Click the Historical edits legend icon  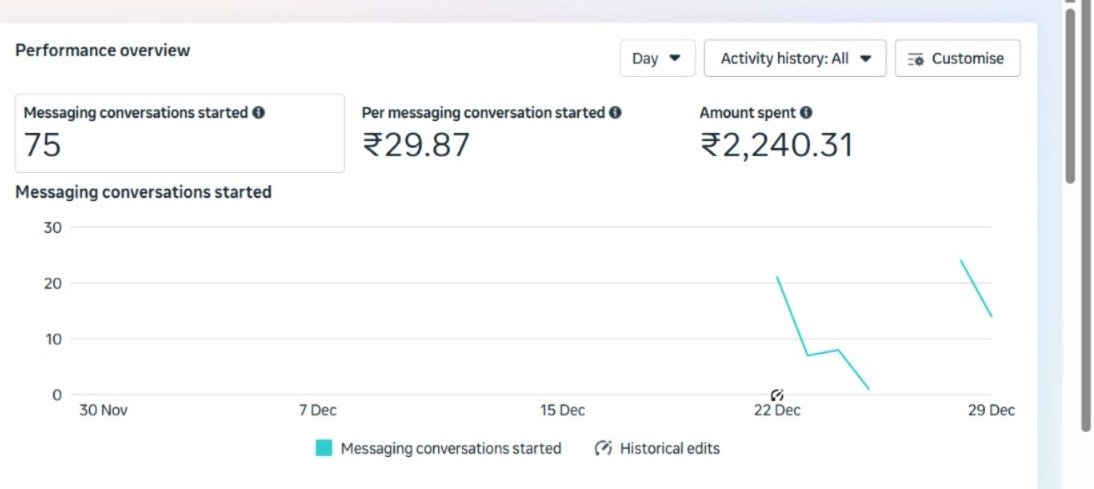pyautogui.click(x=603, y=448)
